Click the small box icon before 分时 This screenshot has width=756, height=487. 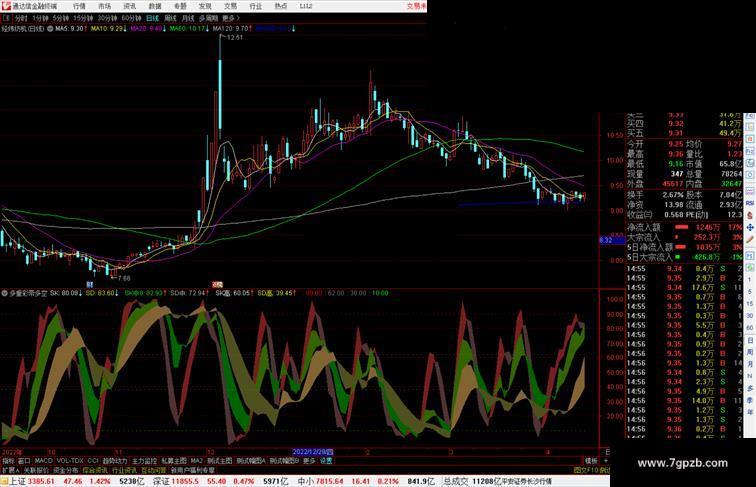[6, 18]
